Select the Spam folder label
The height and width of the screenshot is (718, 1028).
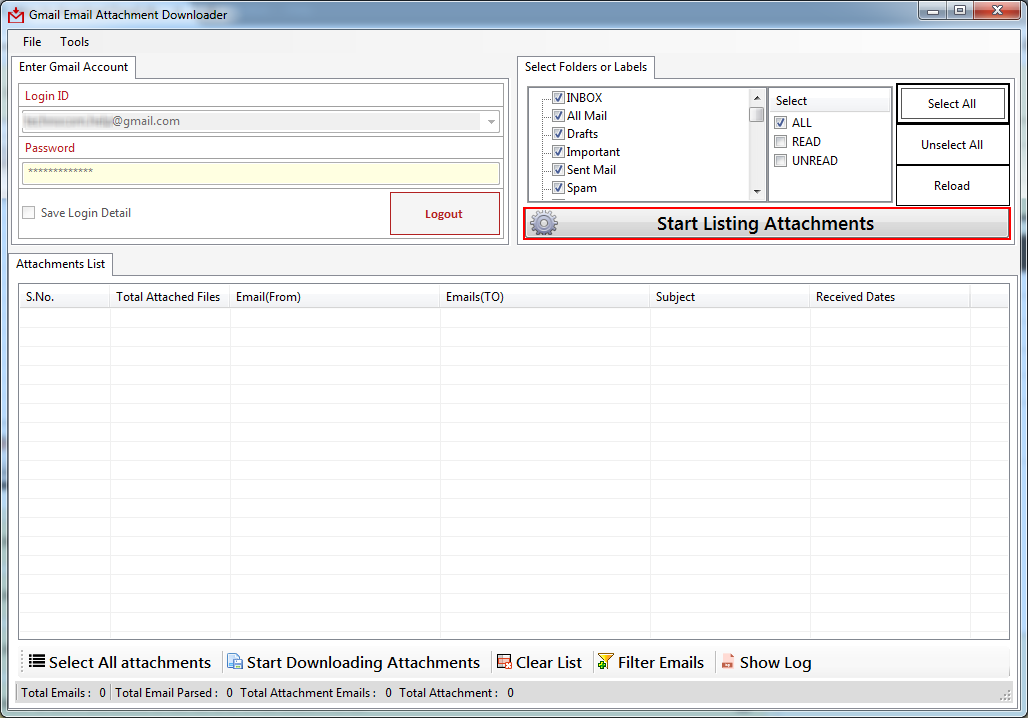click(582, 188)
